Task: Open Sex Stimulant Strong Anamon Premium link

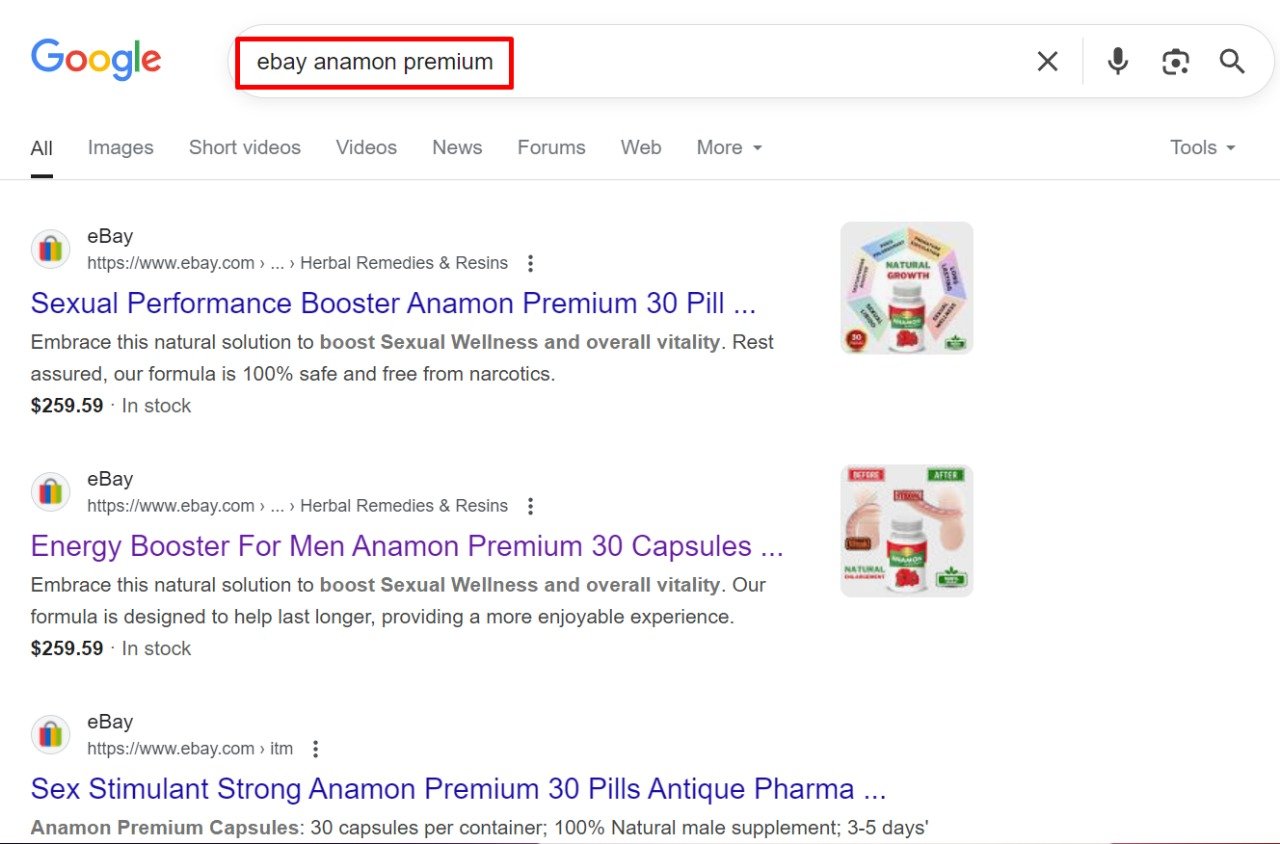Action: click(458, 789)
